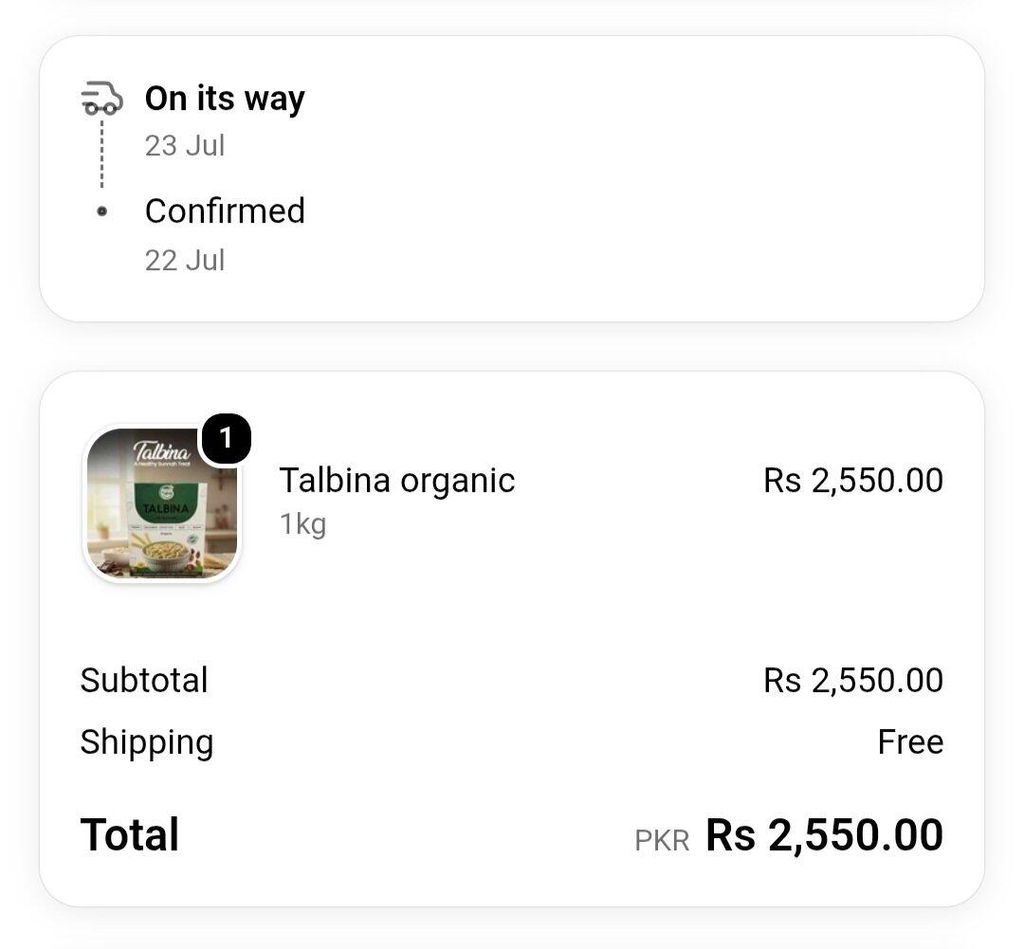Tap the dashed timeline connector line
The image size is (1024, 949).
tap(102, 154)
